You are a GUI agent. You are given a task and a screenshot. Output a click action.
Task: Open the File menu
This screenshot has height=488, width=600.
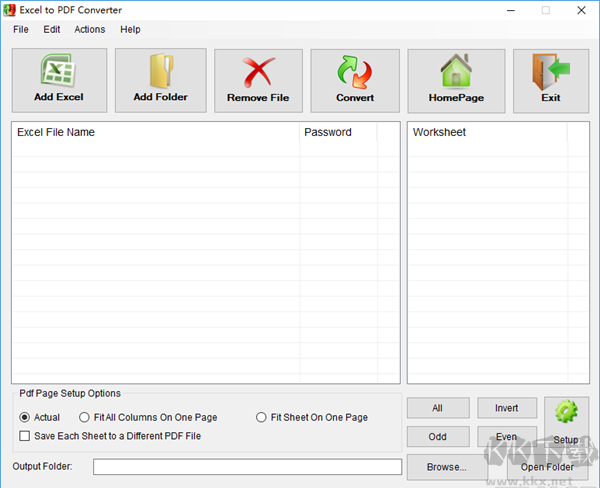[21, 29]
